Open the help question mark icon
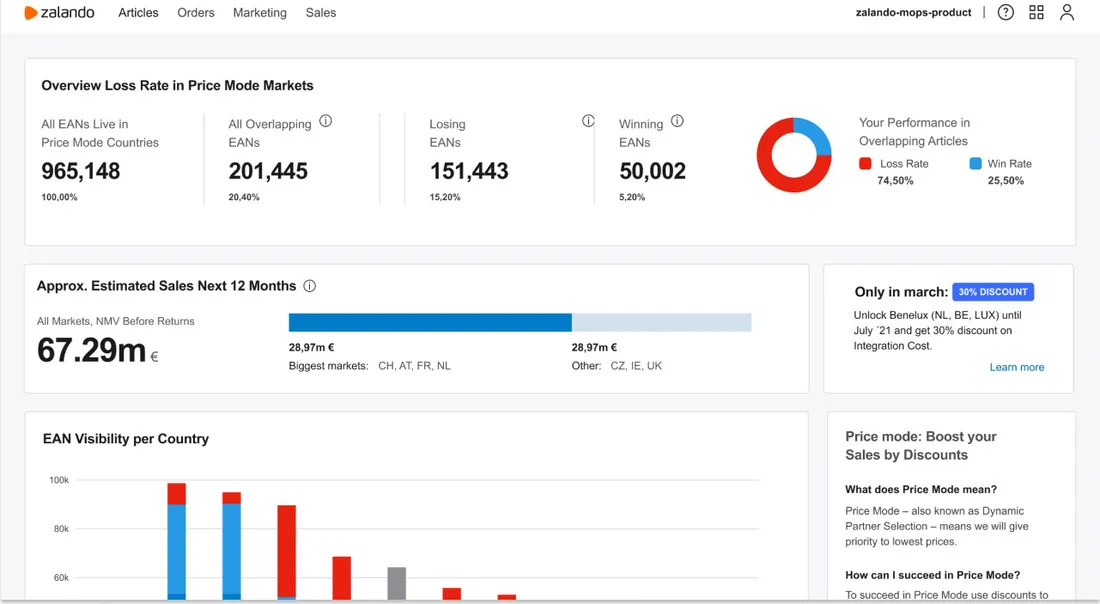Viewport: 1100px width, 604px height. point(1005,12)
